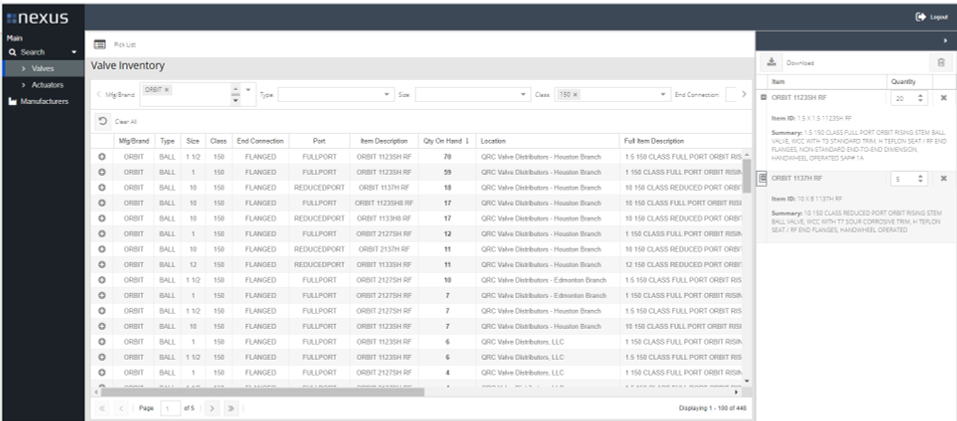Click in the page number field
Screen dimensions: 957x421
[x=170, y=408]
